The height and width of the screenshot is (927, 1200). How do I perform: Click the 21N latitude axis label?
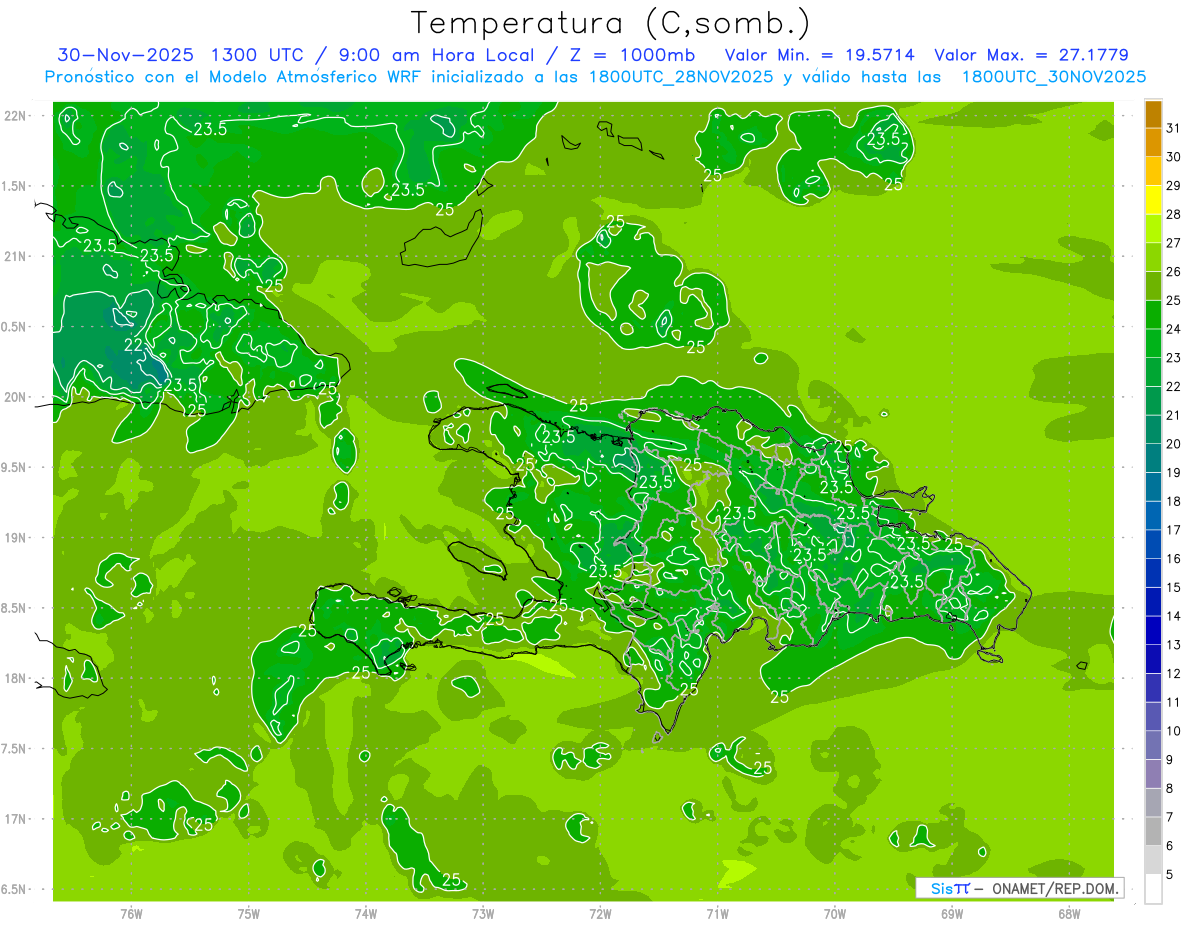[15, 257]
